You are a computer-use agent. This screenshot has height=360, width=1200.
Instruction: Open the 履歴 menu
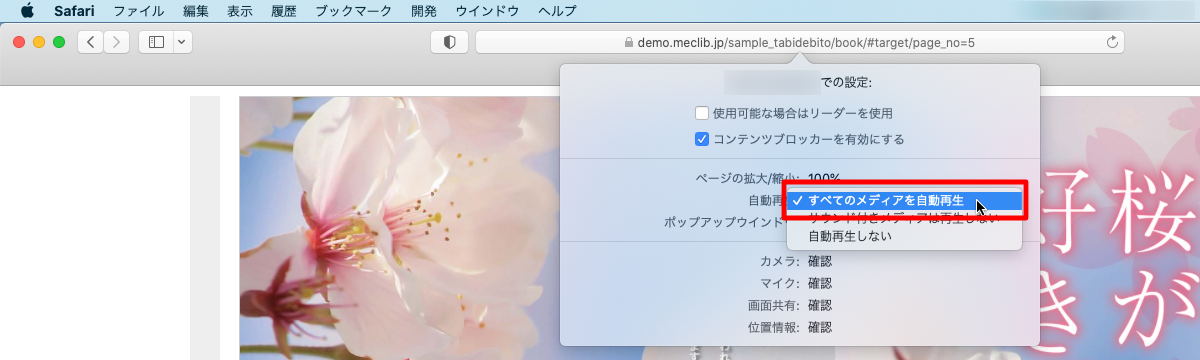click(284, 11)
